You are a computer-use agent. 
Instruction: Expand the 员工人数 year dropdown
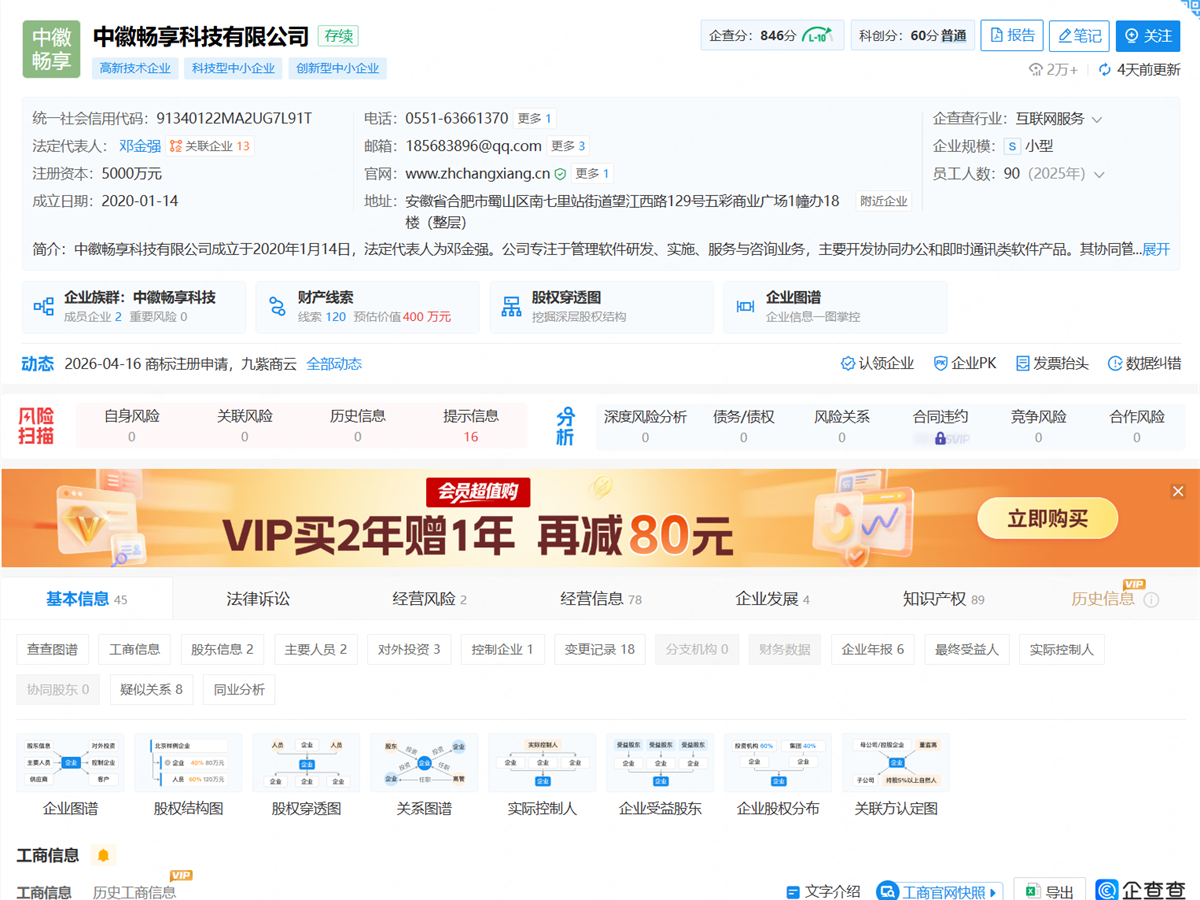click(x=1099, y=174)
